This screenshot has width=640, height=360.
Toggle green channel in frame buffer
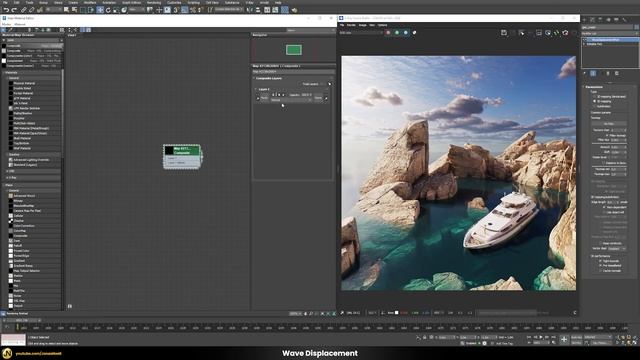pyautogui.click(x=397, y=33)
